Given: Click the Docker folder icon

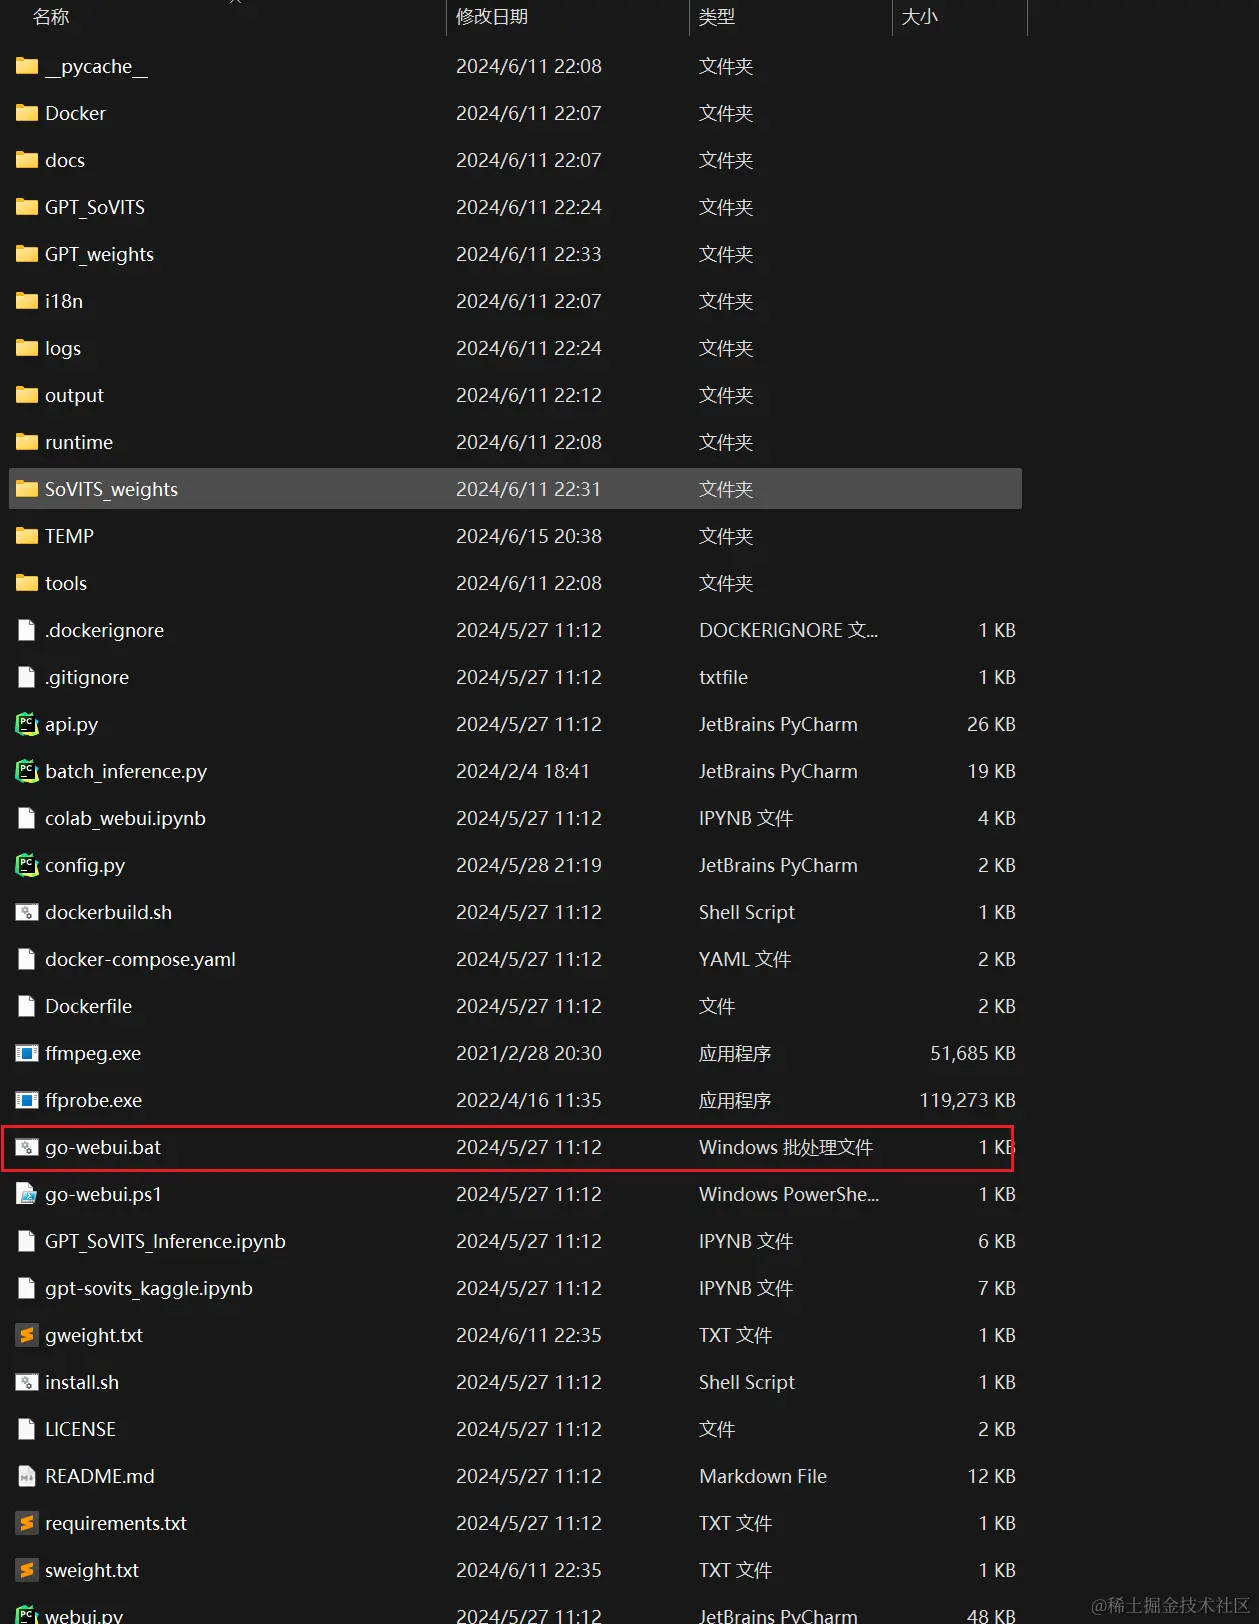Looking at the screenshot, I should pos(27,114).
